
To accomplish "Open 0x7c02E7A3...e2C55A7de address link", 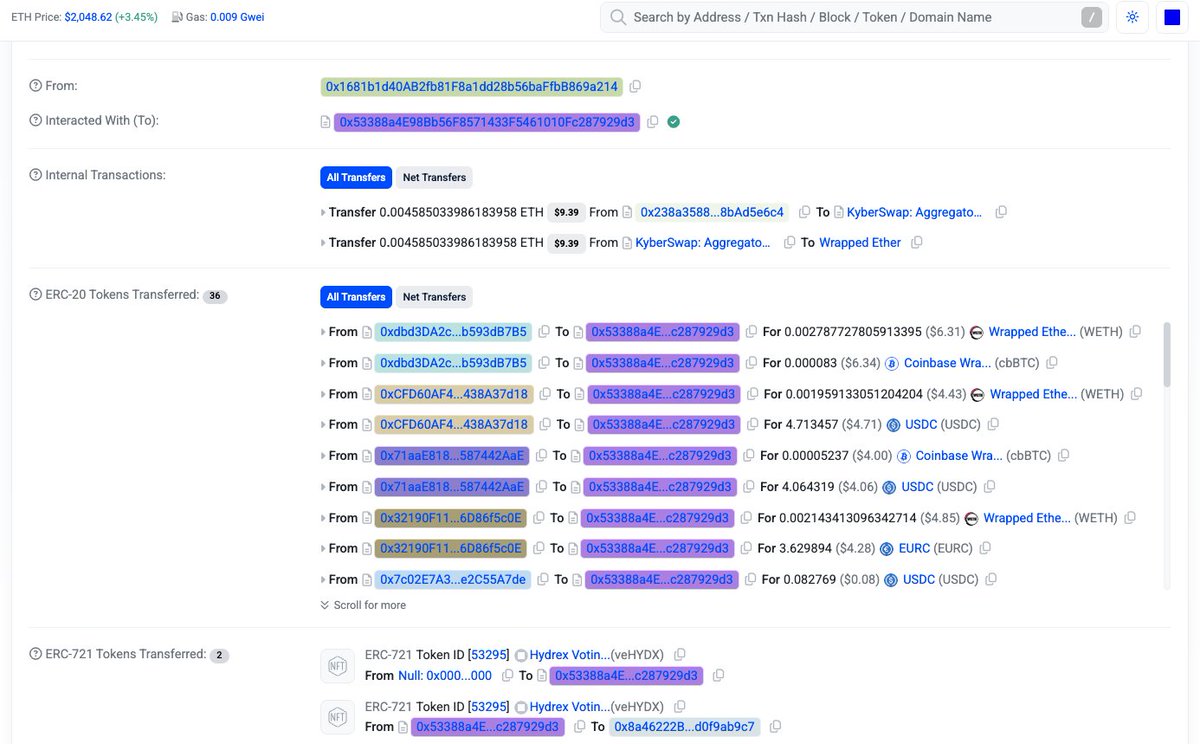I will click(453, 579).
